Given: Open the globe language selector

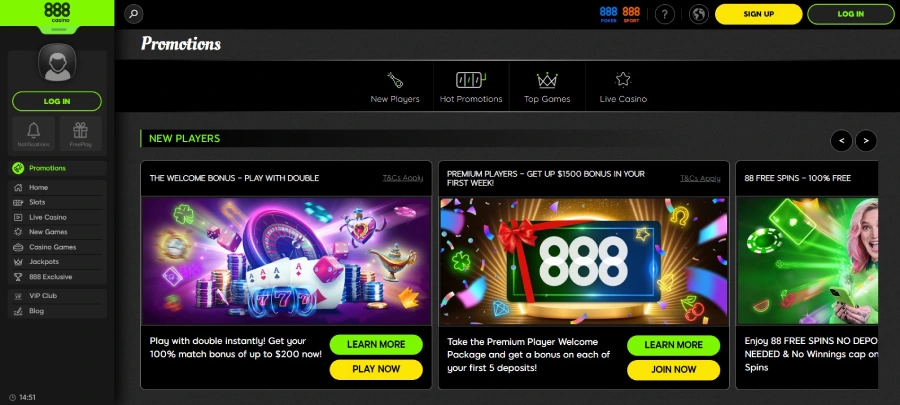Looking at the screenshot, I should [x=699, y=14].
